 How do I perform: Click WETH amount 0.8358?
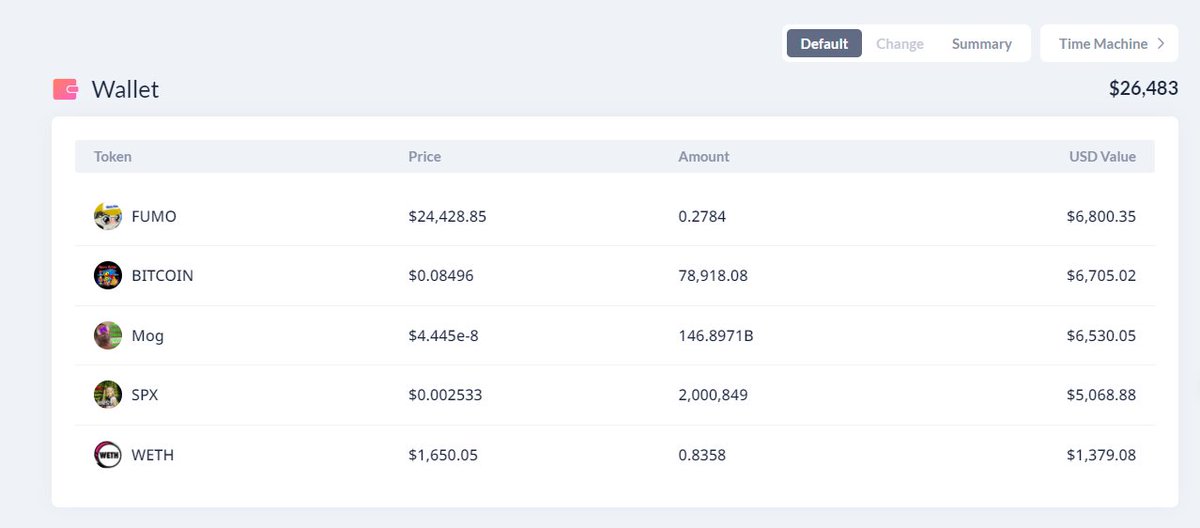click(702, 455)
